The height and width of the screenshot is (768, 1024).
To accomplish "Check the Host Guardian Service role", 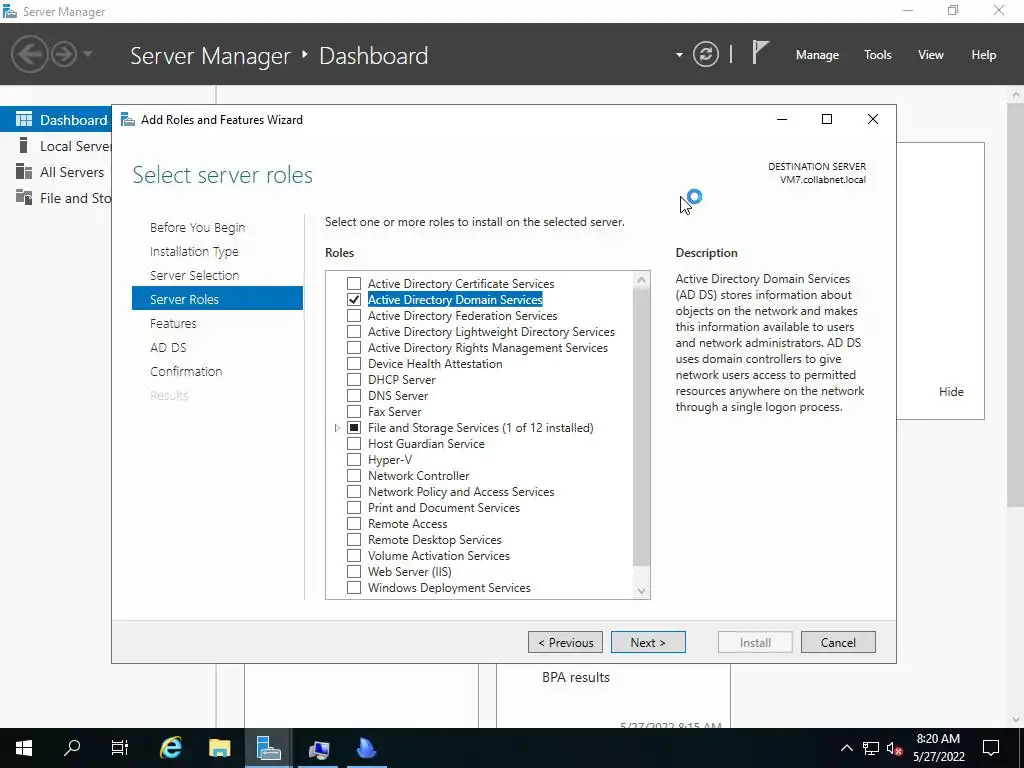I will click(354, 443).
